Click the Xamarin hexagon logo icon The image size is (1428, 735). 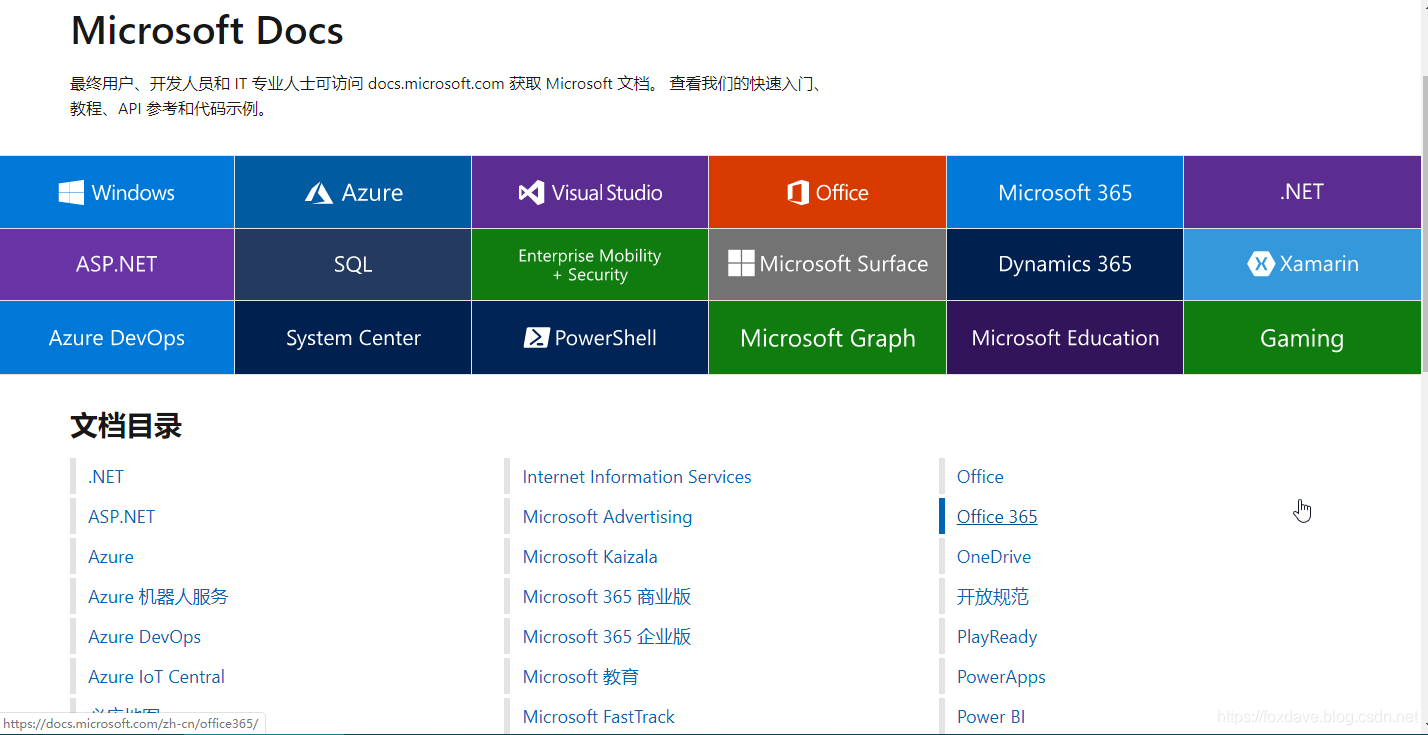pyautogui.click(x=1260, y=264)
